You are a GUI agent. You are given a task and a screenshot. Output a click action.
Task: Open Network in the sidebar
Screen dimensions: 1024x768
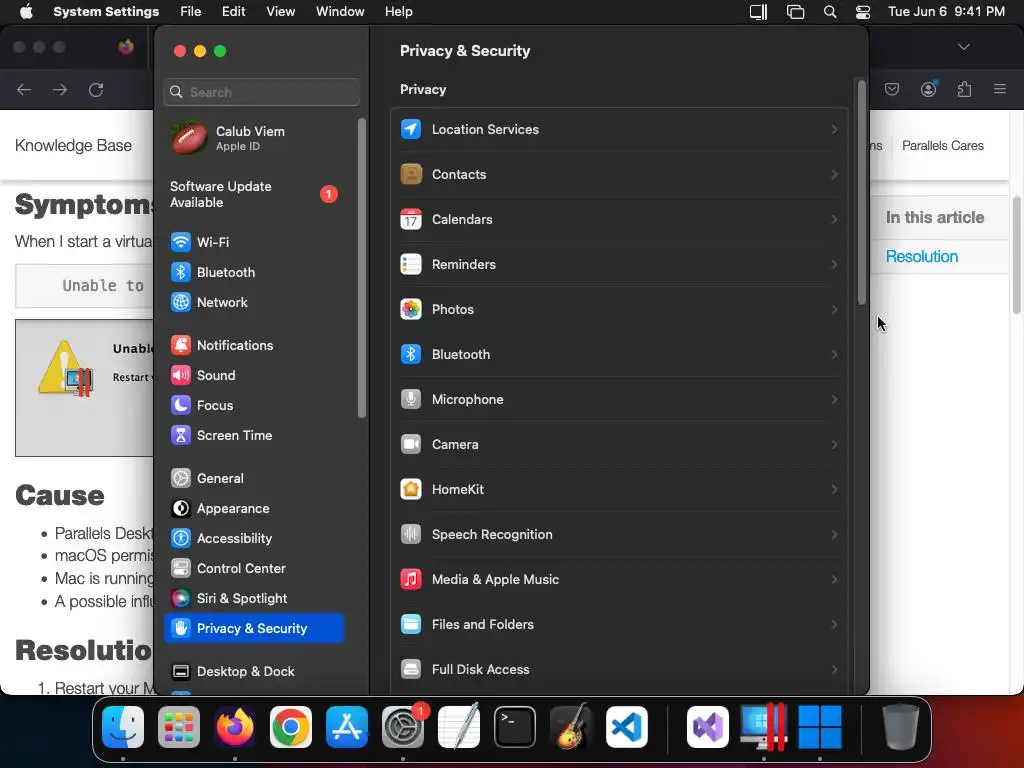[254, 302]
